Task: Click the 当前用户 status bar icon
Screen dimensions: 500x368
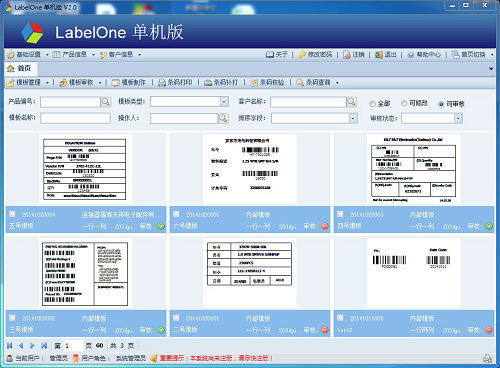Action: click(x=10, y=358)
